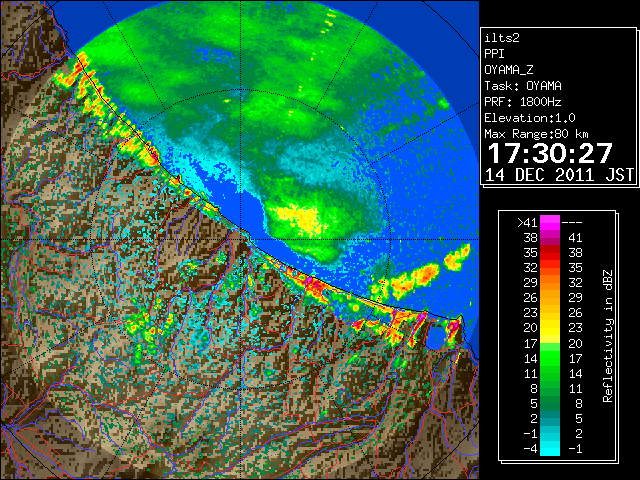Select the orange 29 to 32 dBZ swatch
The height and width of the screenshot is (480, 640).
(550, 283)
